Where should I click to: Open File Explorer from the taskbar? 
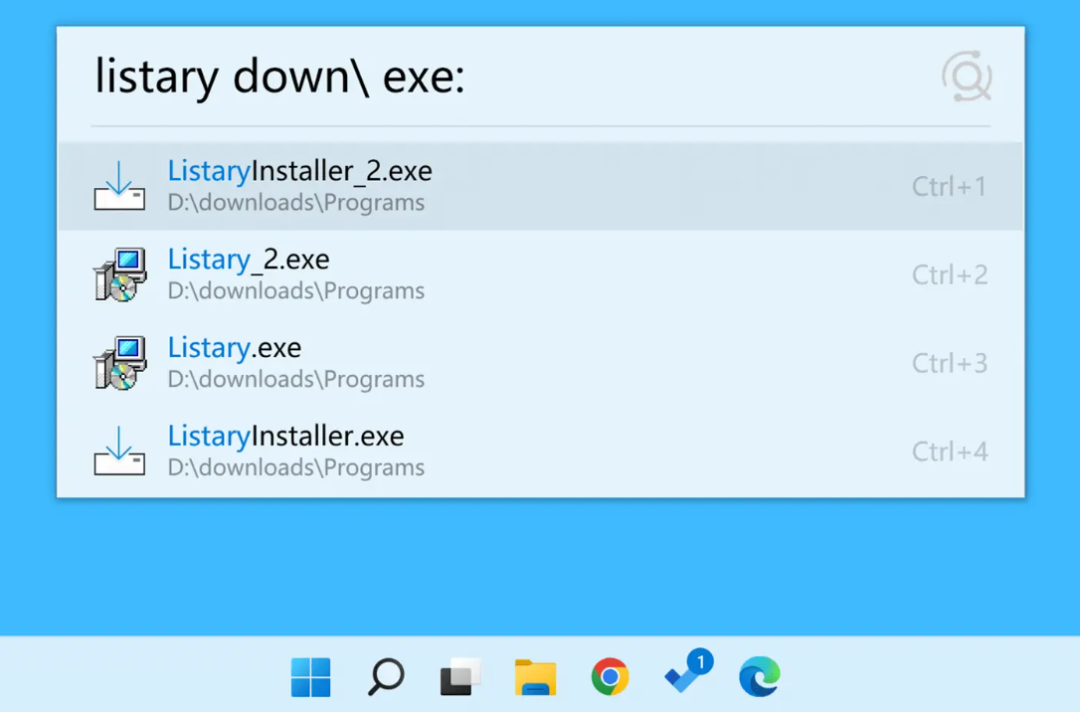click(534, 677)
